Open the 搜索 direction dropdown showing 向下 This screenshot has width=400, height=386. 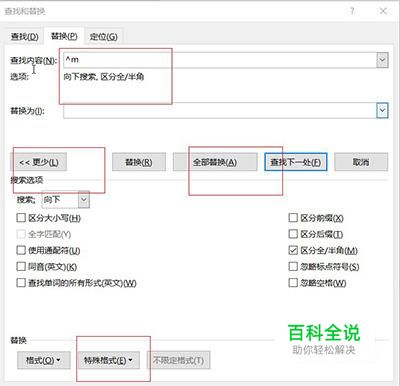(x=66, y=200)
